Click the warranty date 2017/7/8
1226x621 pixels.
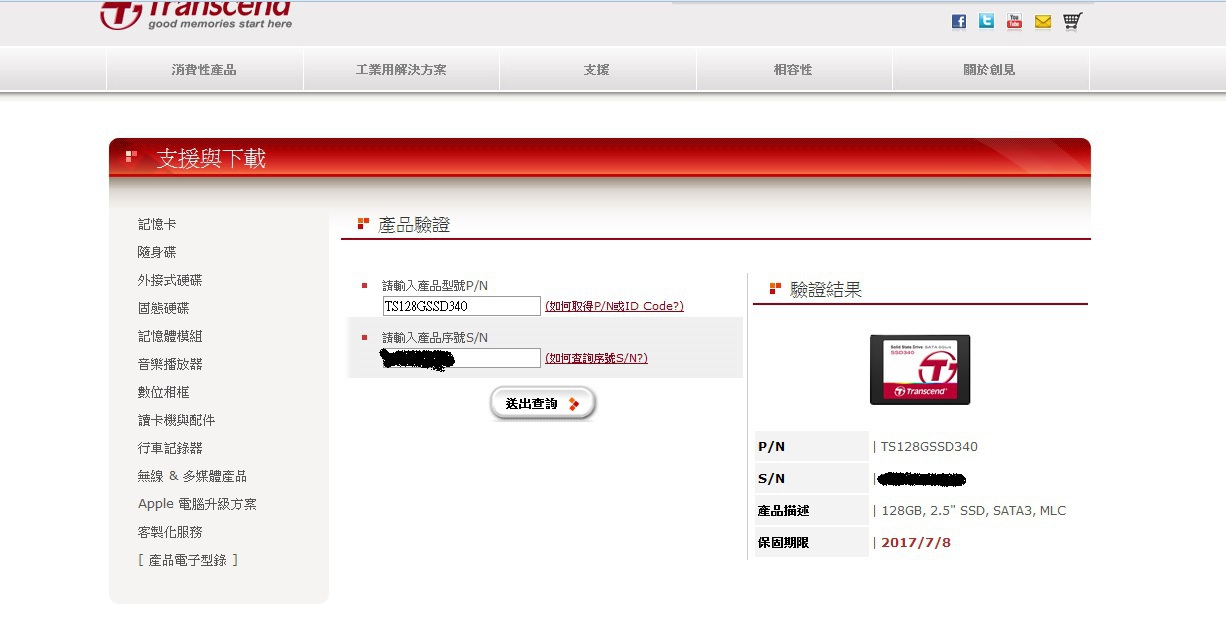916,543
